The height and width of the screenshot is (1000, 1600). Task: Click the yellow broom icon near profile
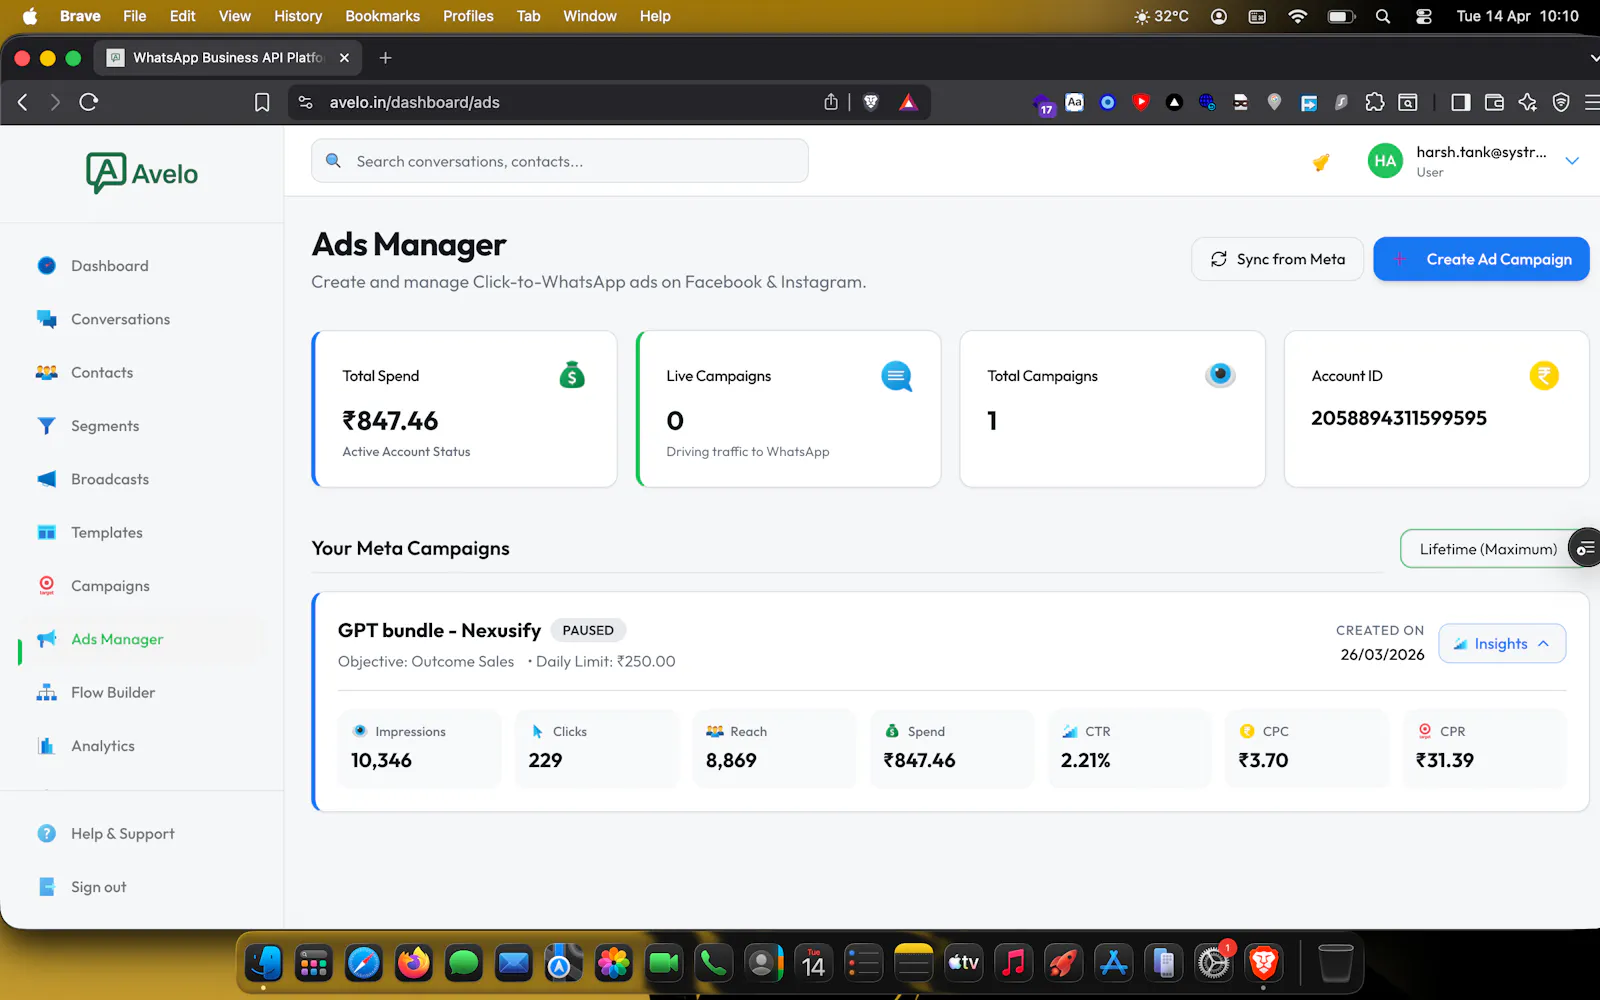click(x=1321, y=162)
